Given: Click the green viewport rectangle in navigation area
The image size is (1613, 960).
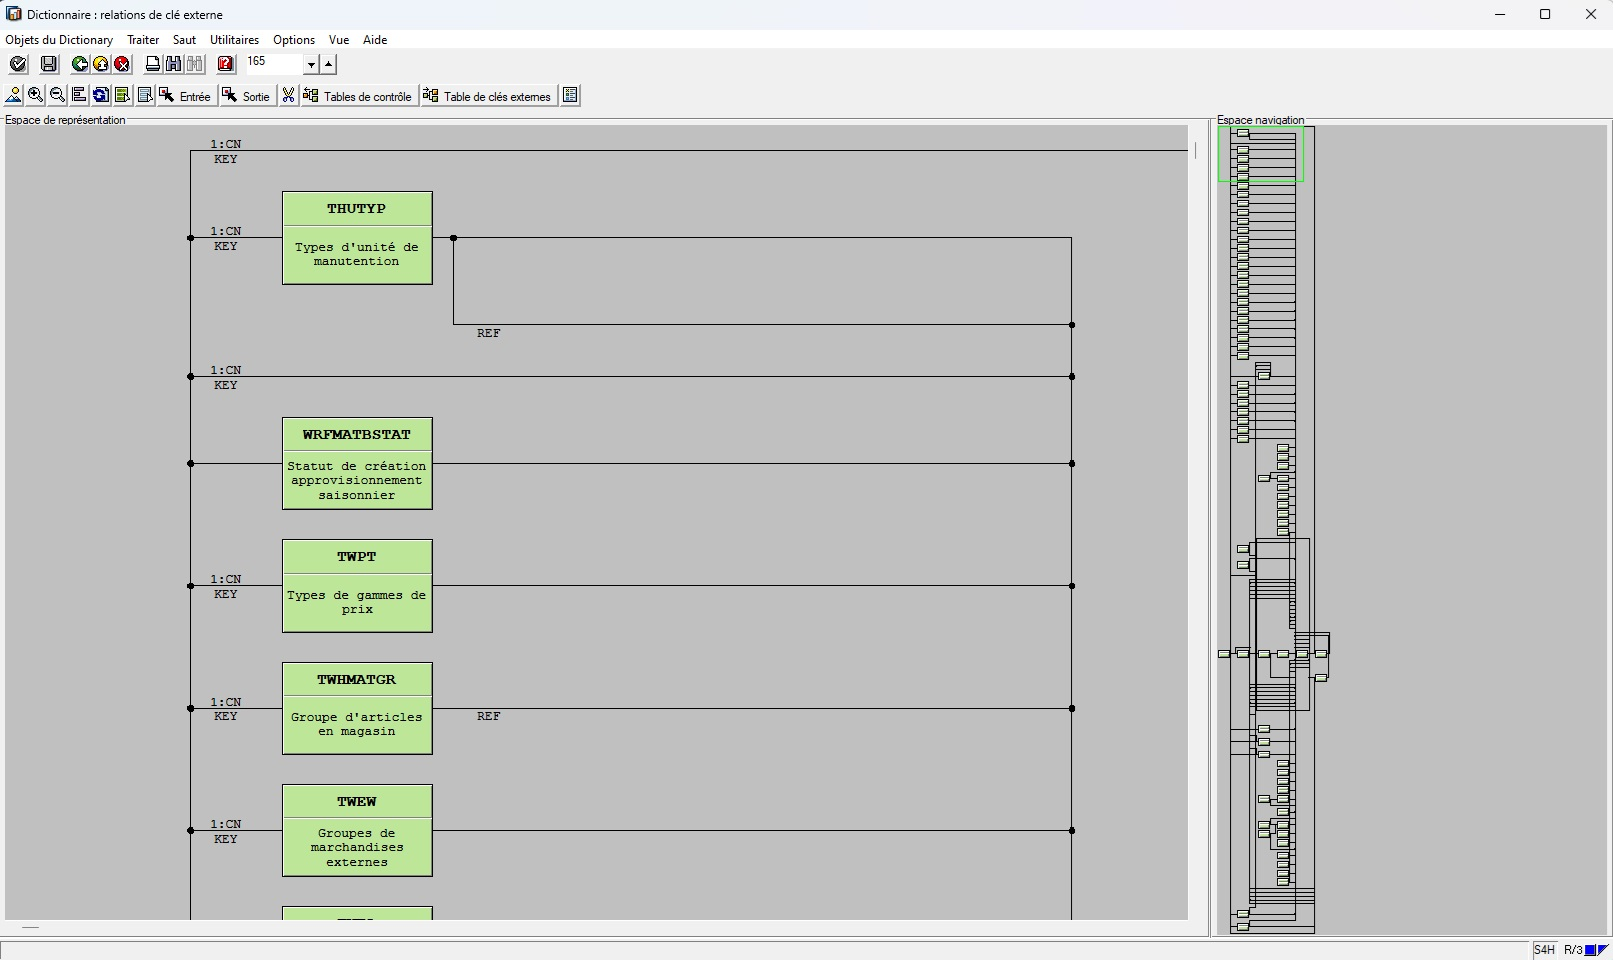Looking at the screenshot, I should [1260, 154].
